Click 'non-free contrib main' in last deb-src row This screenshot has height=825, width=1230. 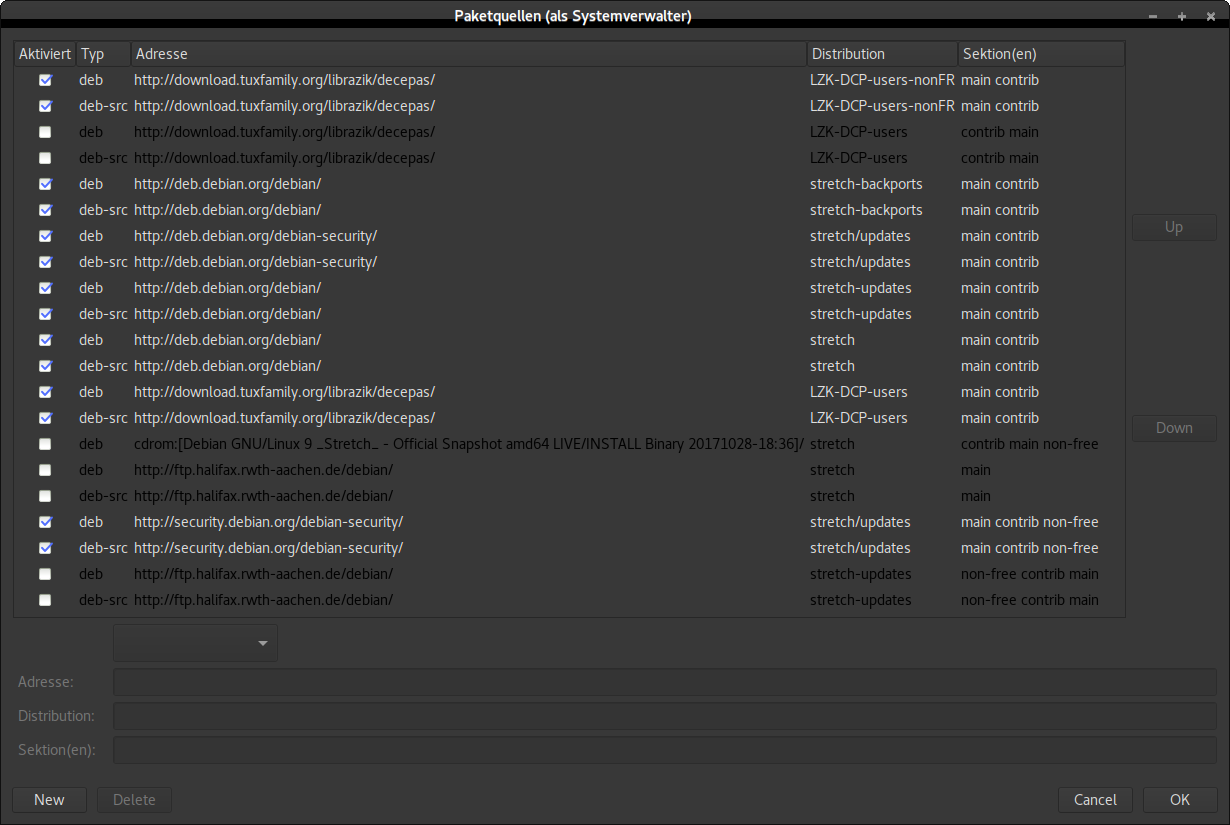pos(1029,600)
